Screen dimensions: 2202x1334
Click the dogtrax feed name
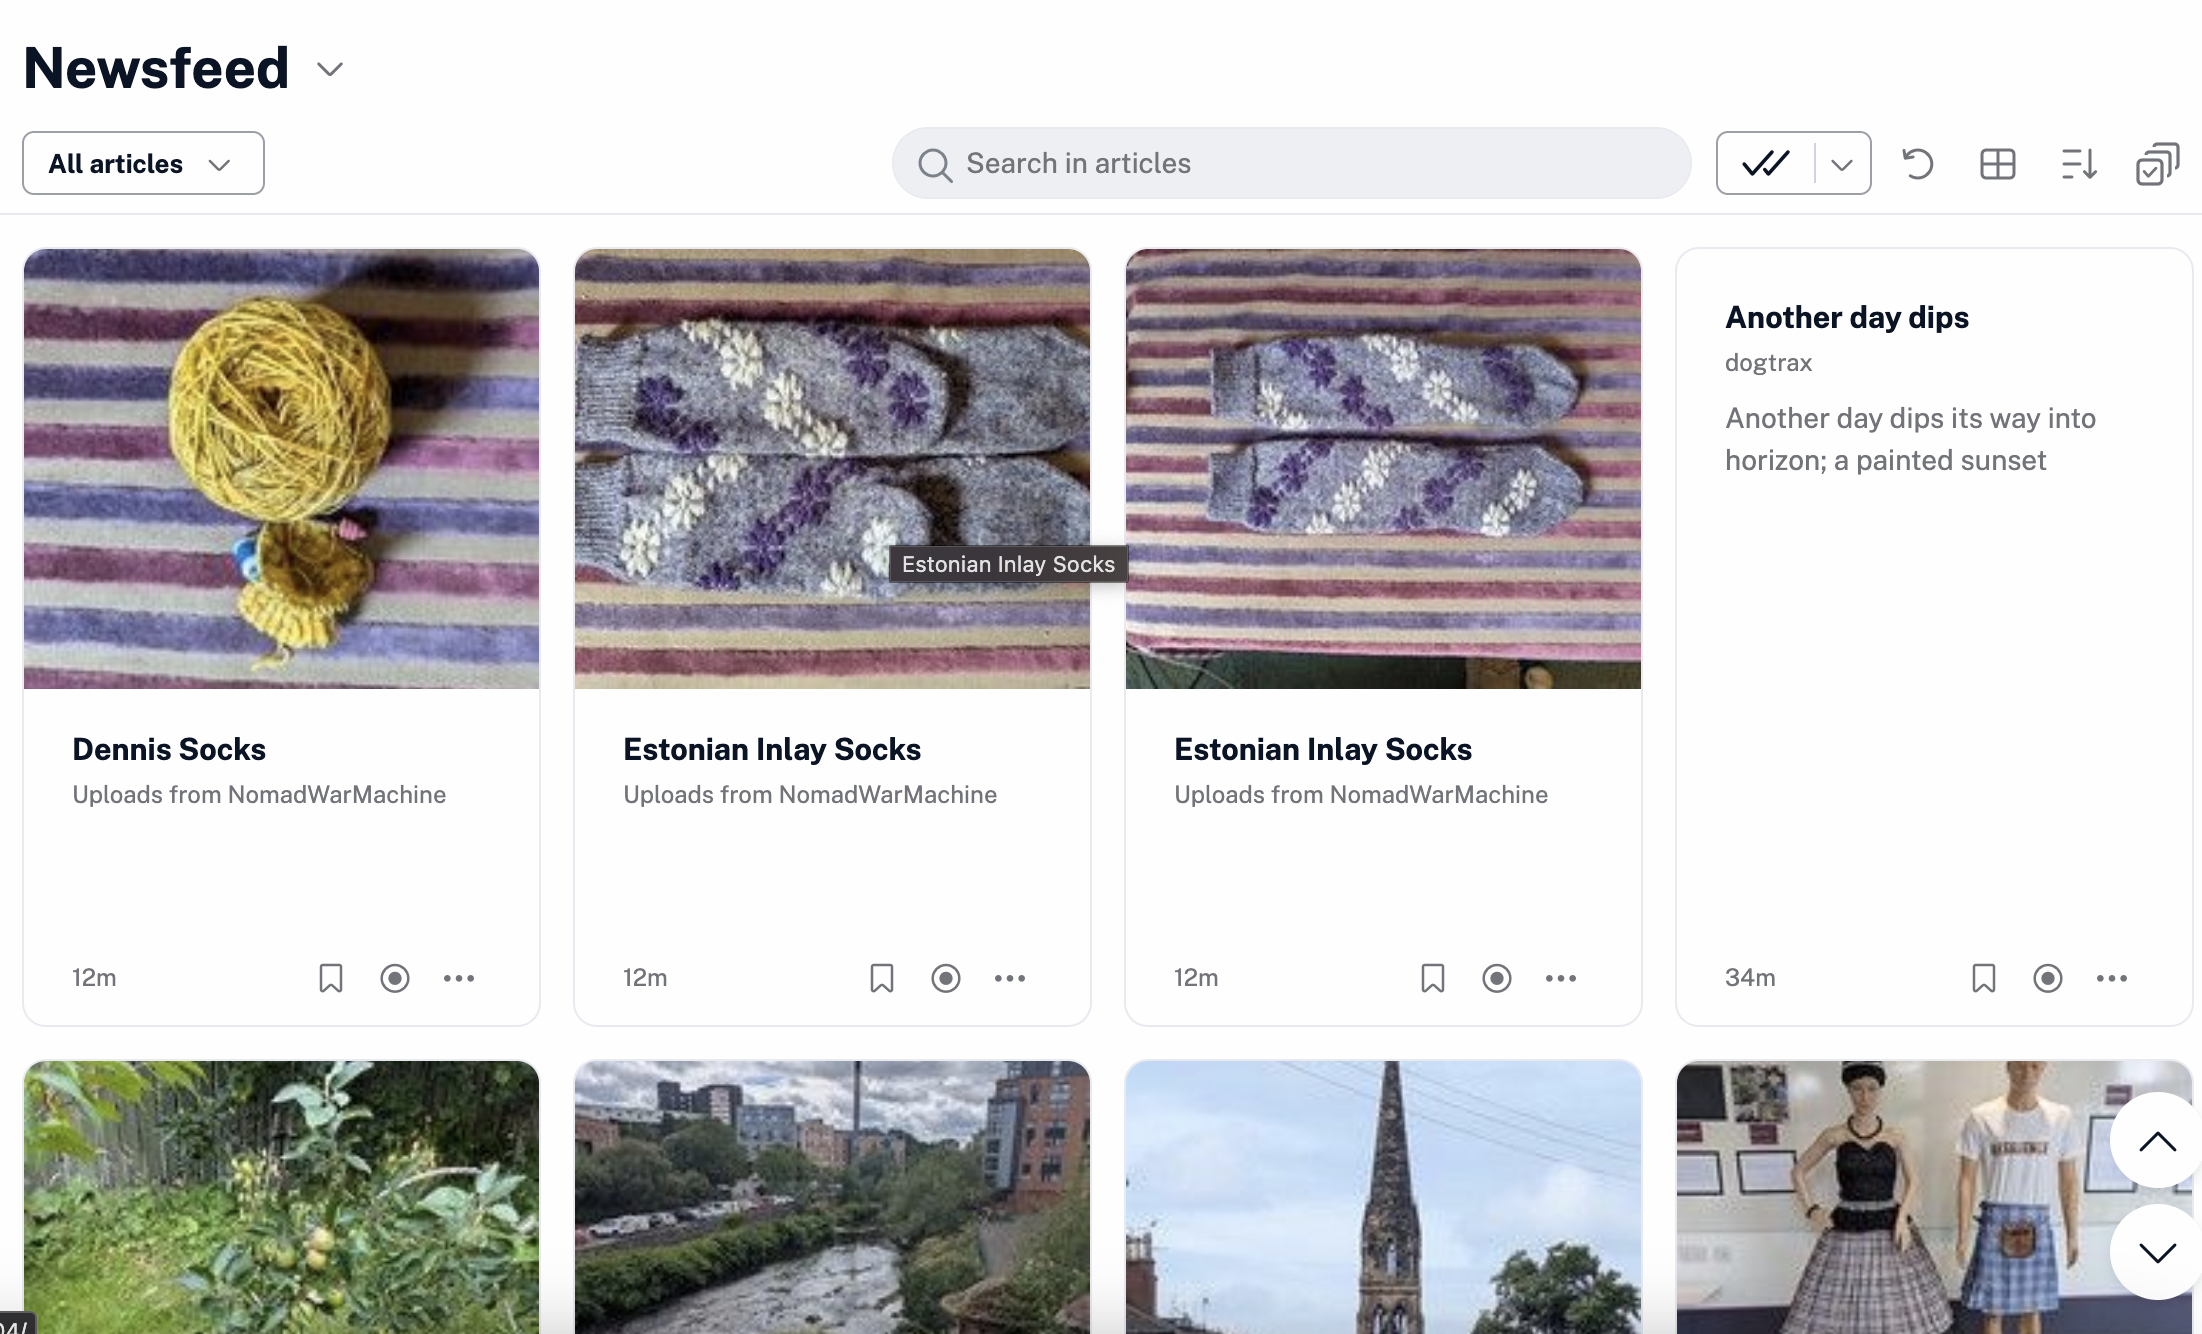(x=1768, y=362)
